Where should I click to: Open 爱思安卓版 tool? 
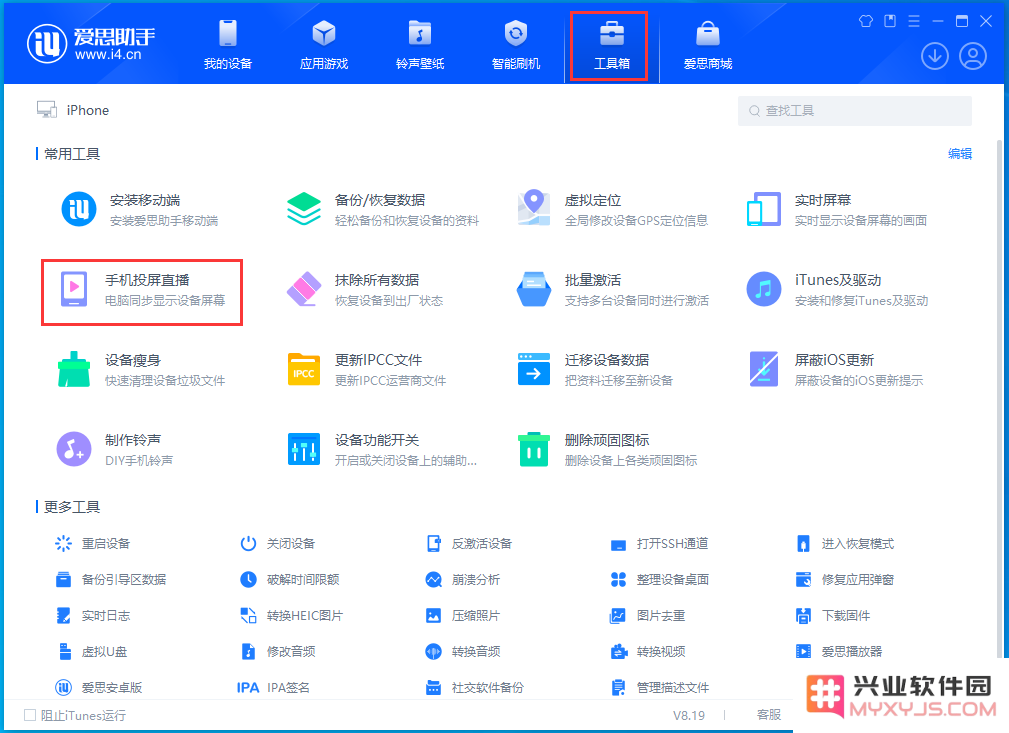pos(98,688)
